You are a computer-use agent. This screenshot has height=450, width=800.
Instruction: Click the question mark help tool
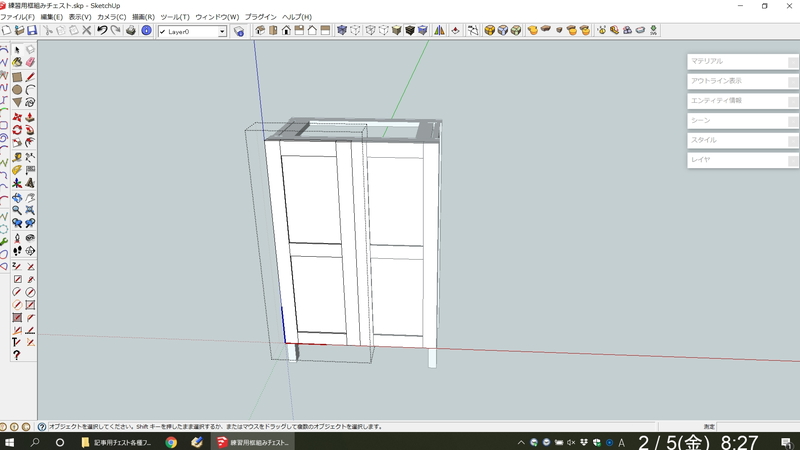click(x=17, y=355)
